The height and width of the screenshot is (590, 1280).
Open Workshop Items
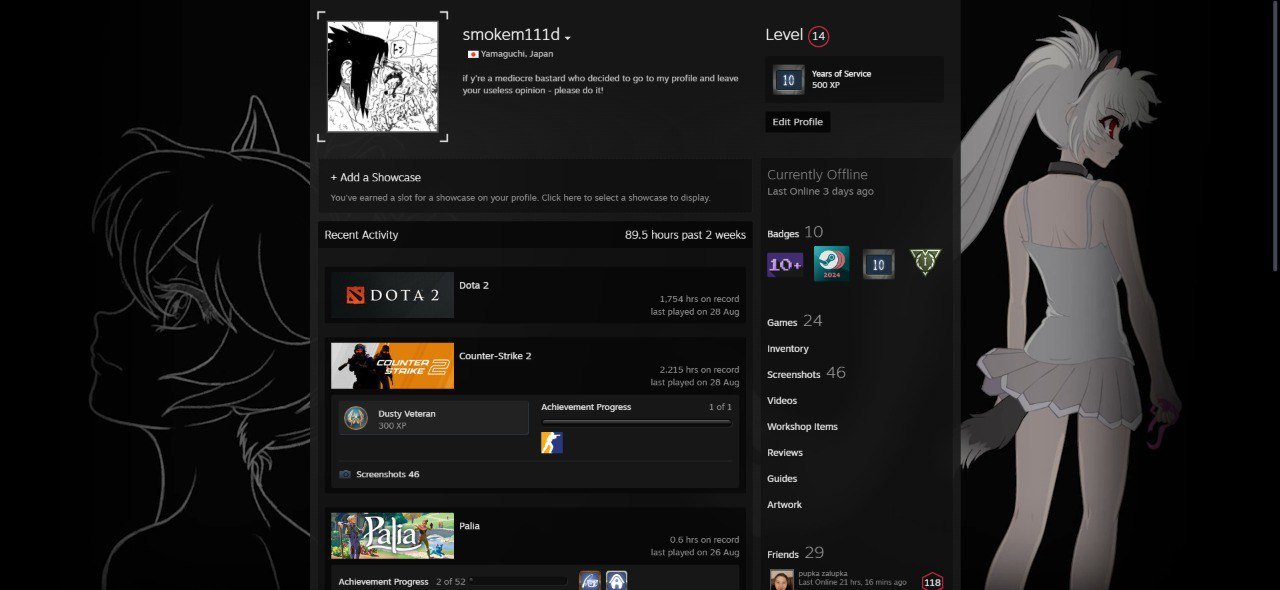pos(802,427)
